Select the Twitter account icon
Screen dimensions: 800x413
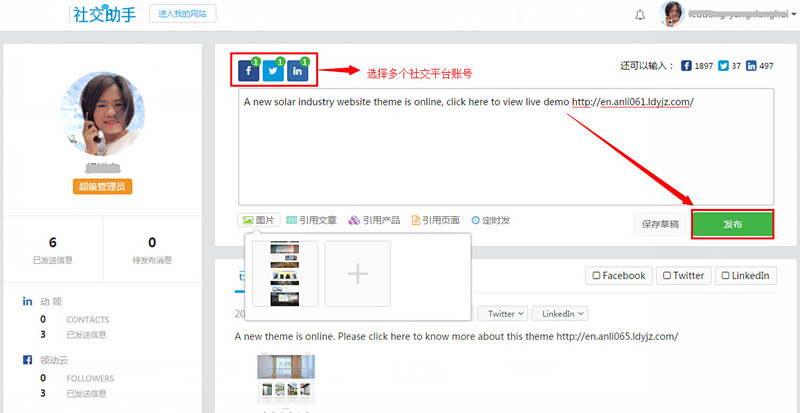point(273,71)
